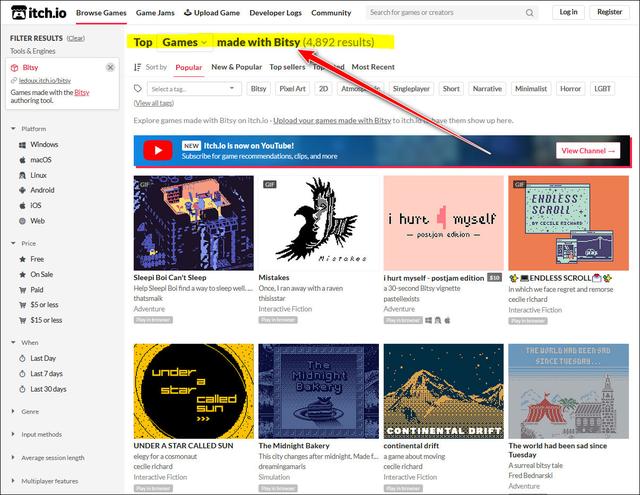Remove the Bitsy filter with X
This screenshot has width=640, height=495.
(110, 67)
